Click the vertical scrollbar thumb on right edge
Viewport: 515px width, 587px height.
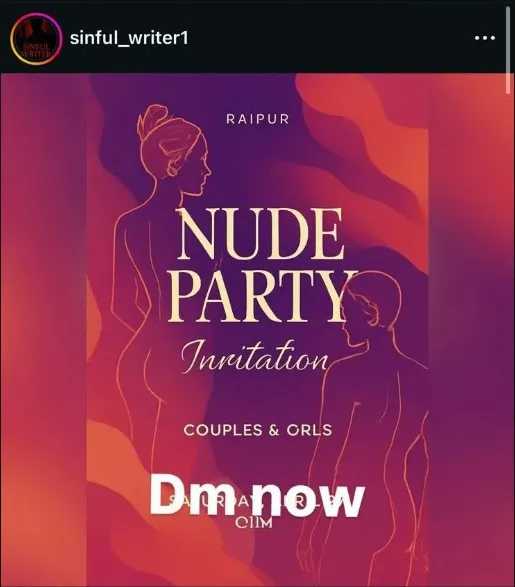(508, 51)
